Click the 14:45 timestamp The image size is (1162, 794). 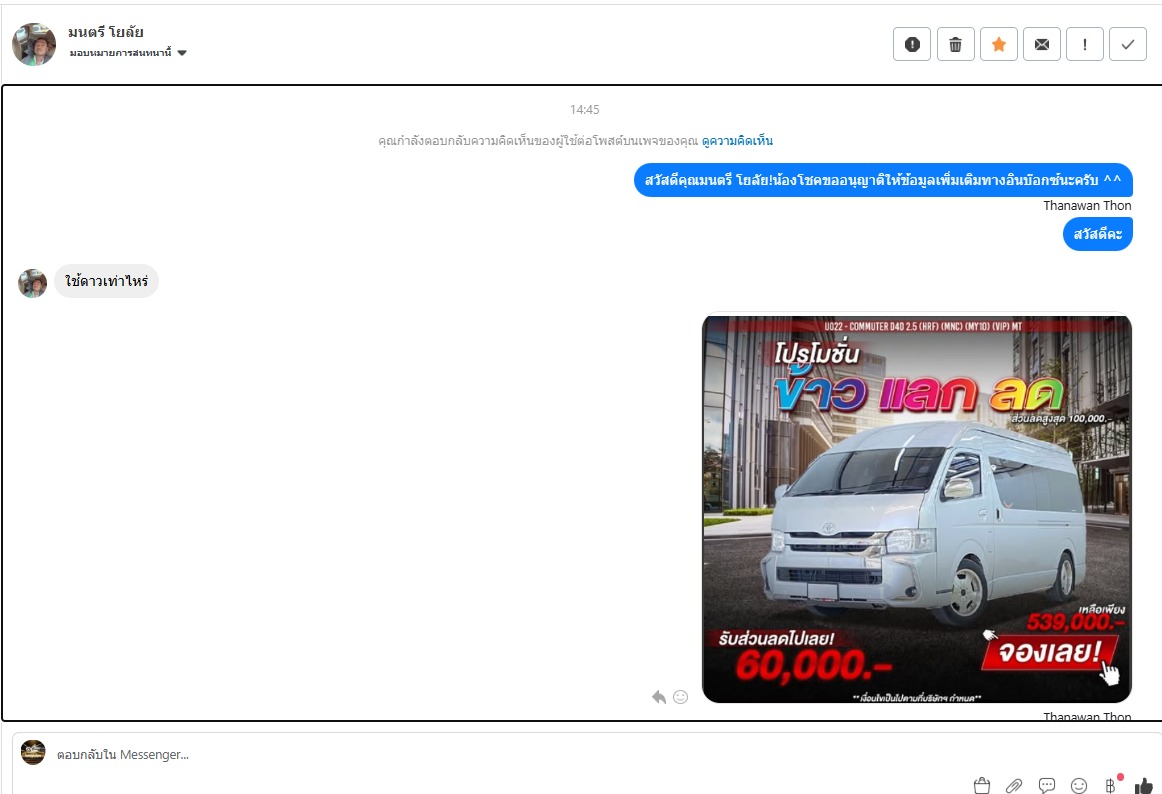point(585,110)
